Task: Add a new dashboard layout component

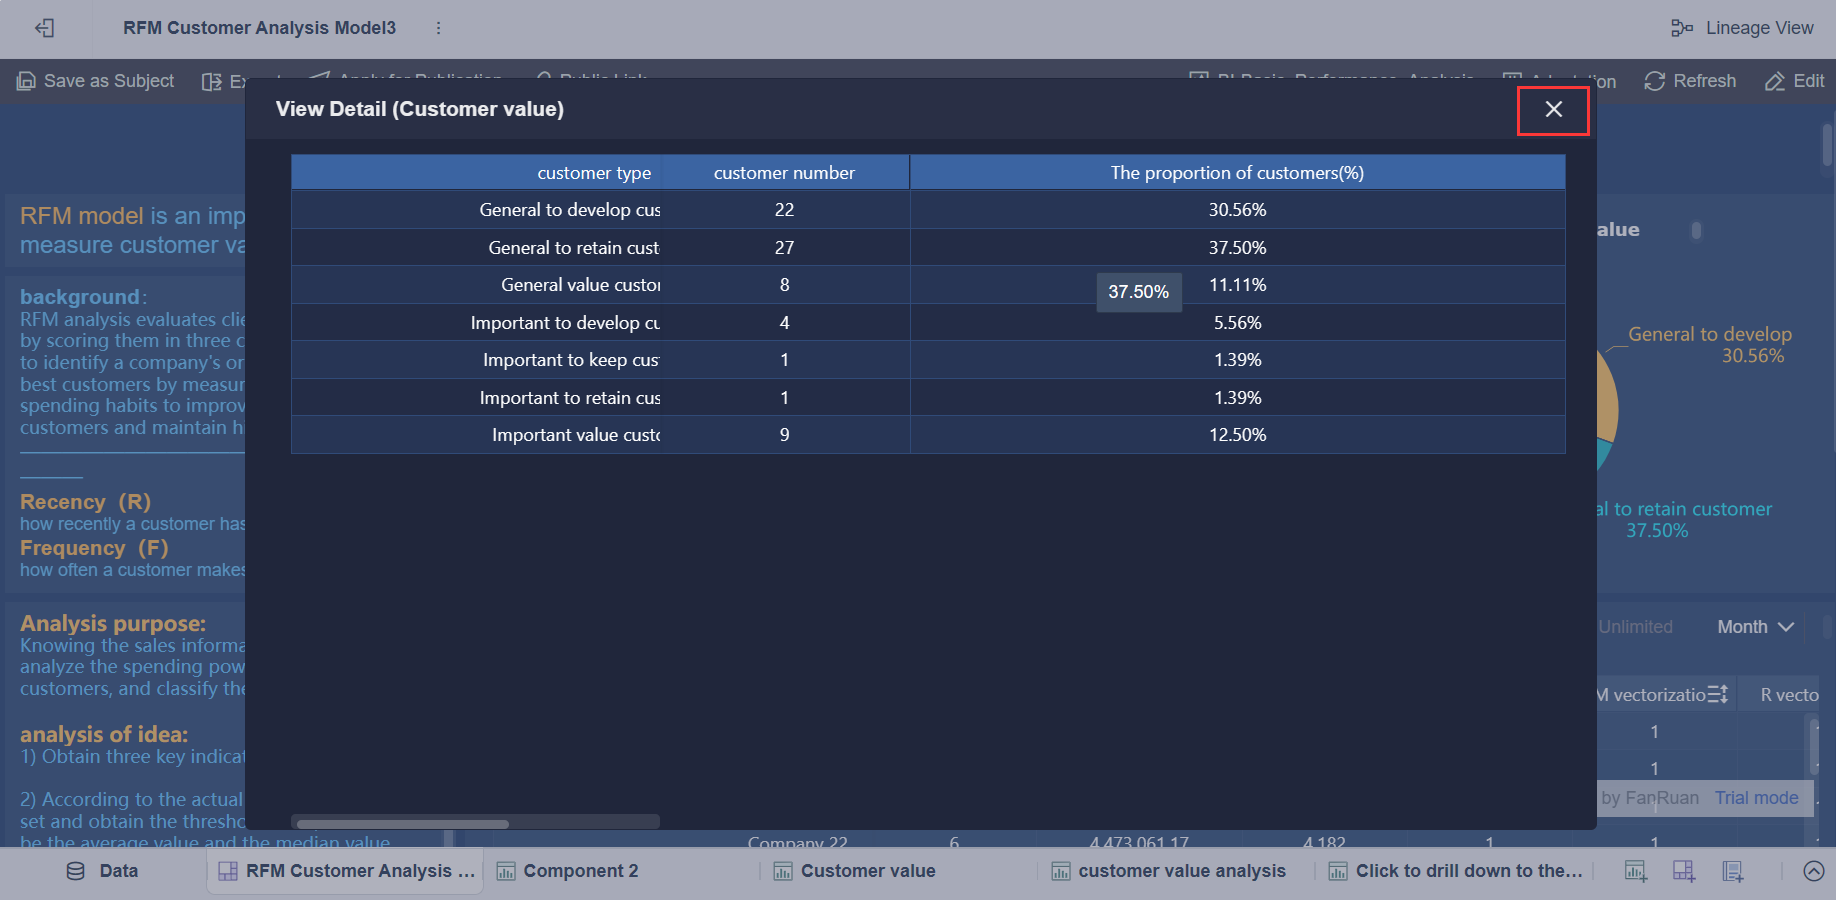Action: pyautogui.click(x=1684, y=871)
